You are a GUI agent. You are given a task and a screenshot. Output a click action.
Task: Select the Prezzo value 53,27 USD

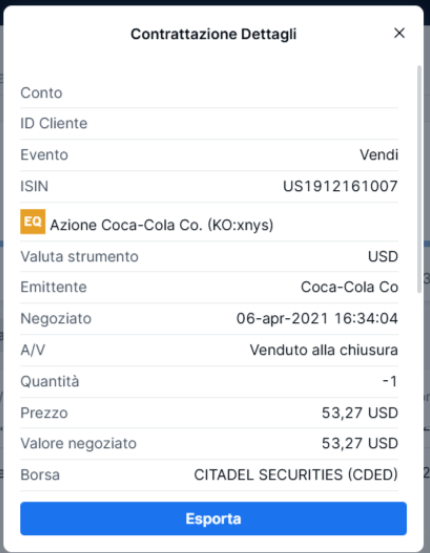click(x=360, y=413)
